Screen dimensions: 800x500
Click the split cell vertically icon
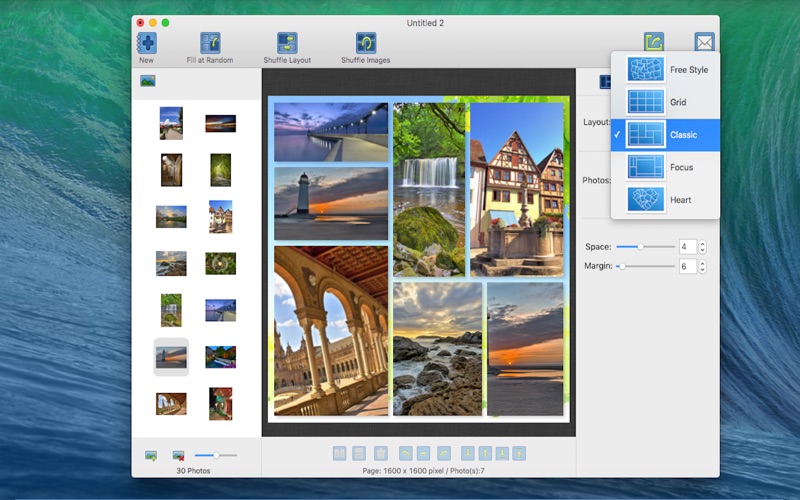[x=340, y=453]
